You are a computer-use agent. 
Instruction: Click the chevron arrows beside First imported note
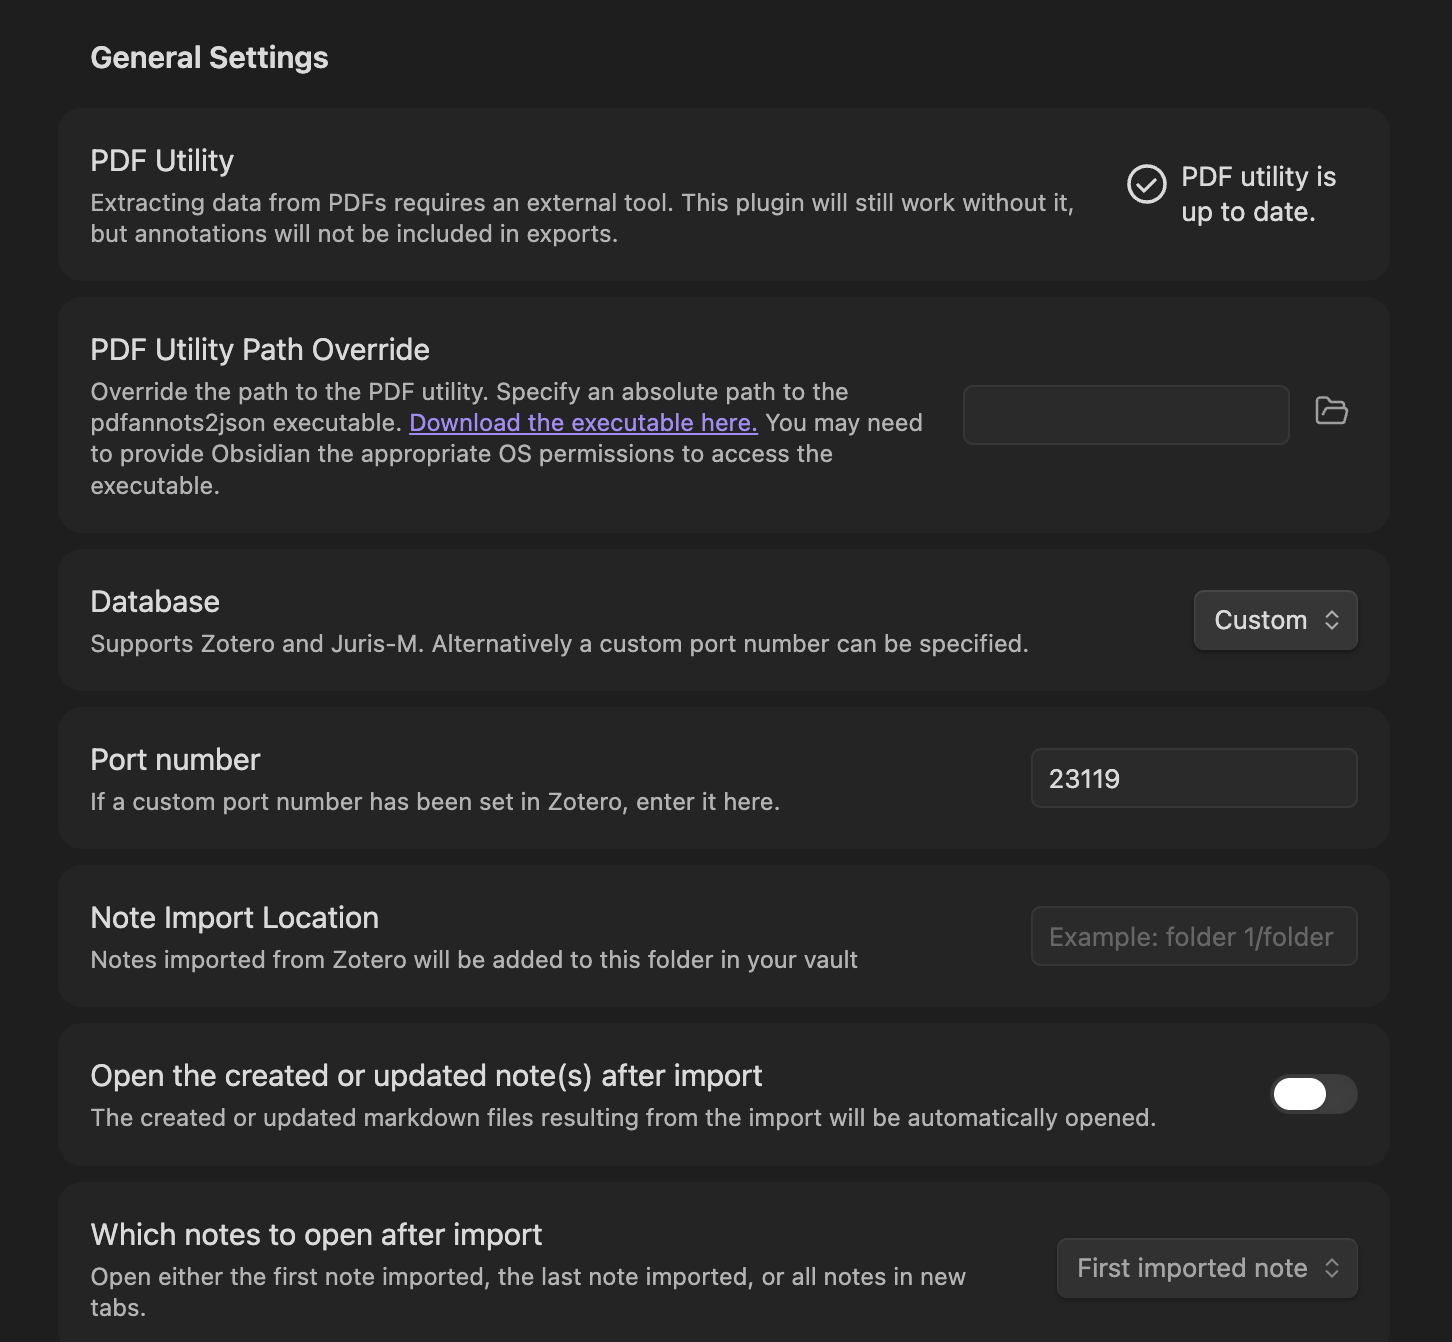tap(1332, 1268)
